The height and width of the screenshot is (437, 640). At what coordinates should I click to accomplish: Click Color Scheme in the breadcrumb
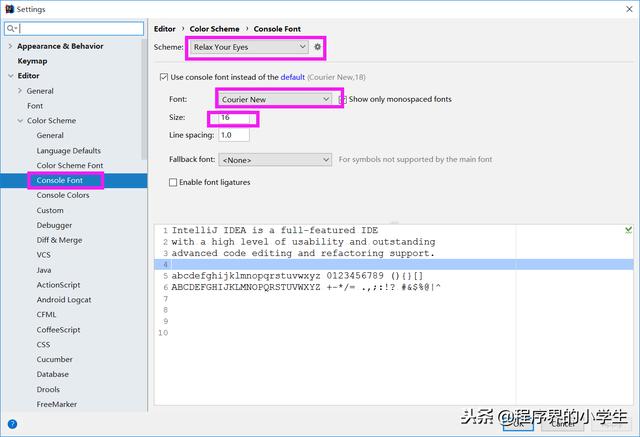pyautogui.click(x=214, y=29)
